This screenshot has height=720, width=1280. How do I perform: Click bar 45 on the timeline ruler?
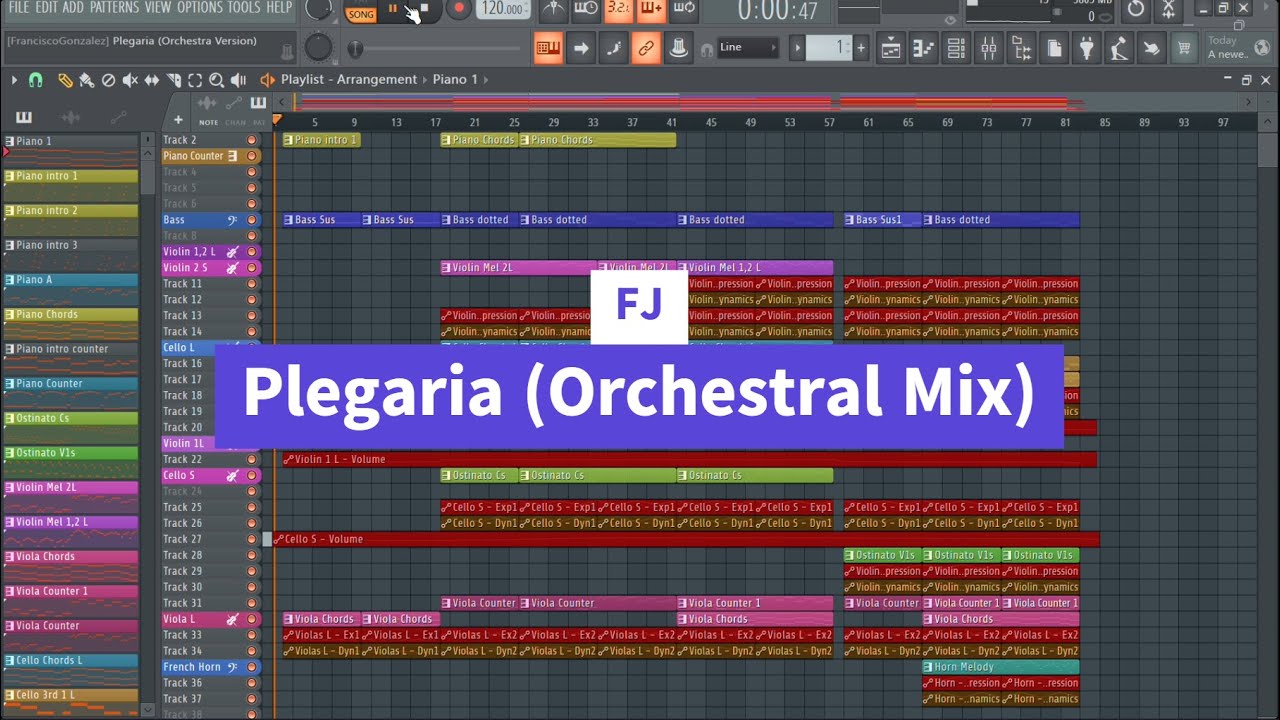tap(711, 122)
